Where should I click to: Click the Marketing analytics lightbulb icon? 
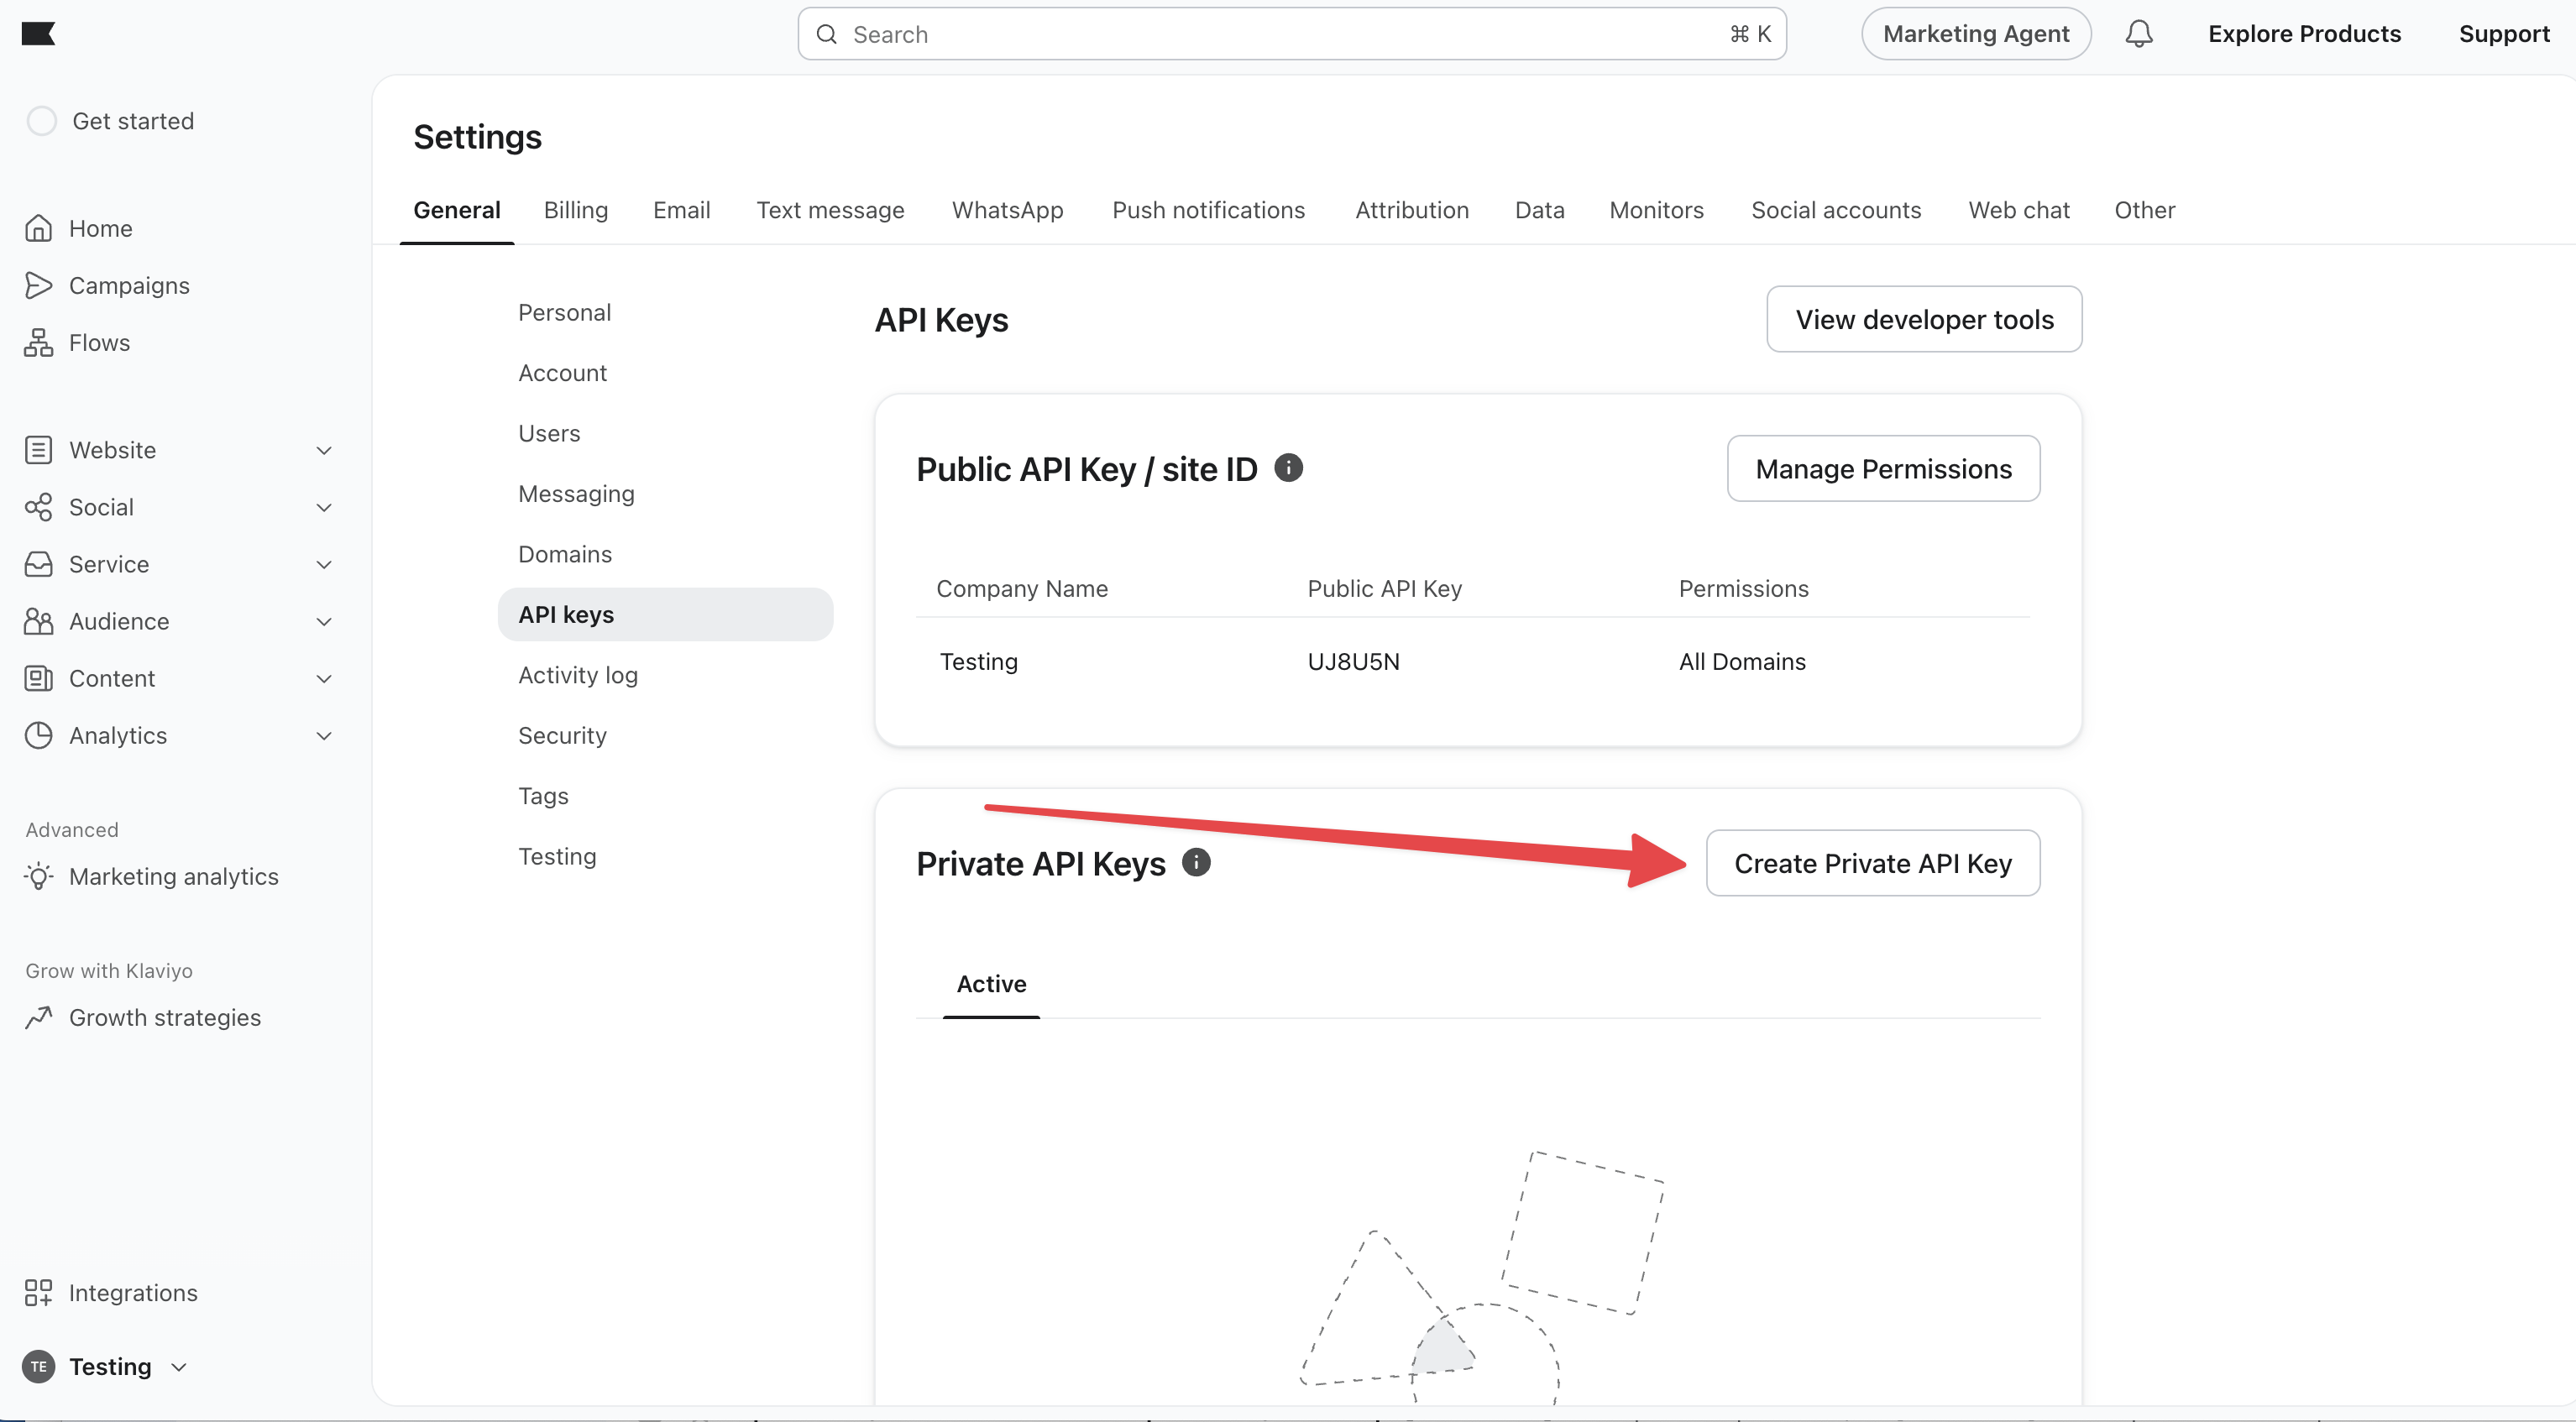tap(38, 876)
